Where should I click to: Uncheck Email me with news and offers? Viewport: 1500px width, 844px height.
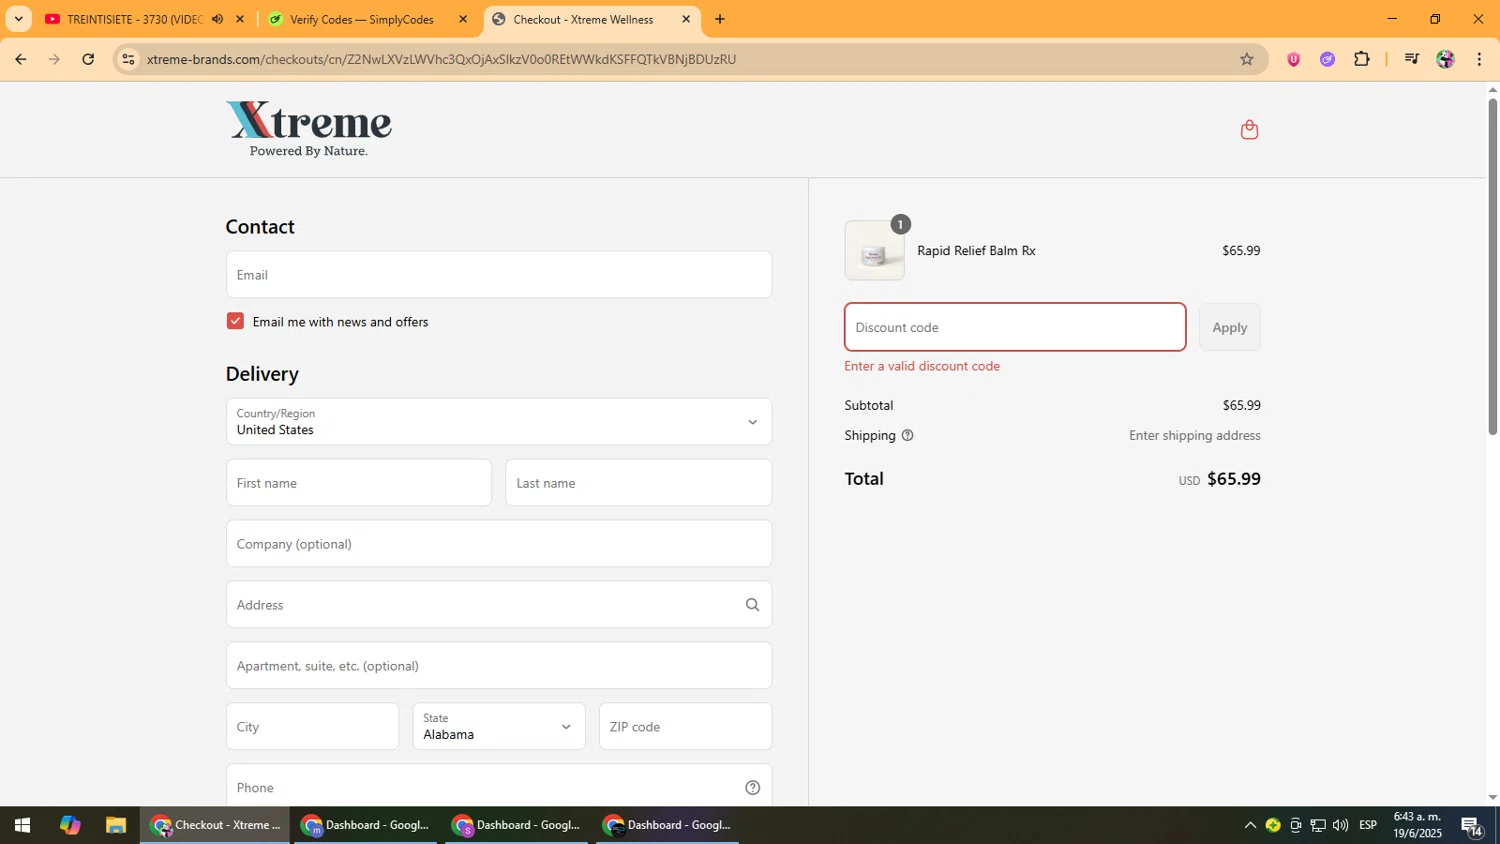(x=235, y=321)
